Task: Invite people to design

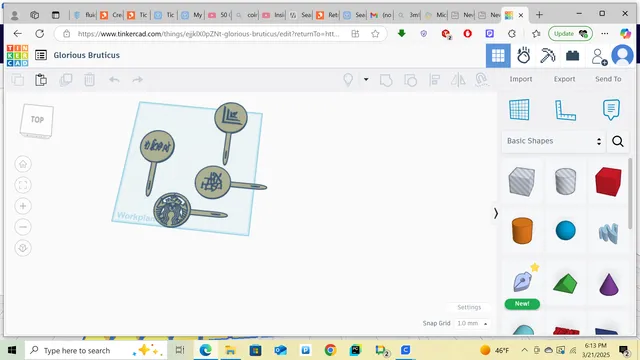Action: tap(599, 57)
